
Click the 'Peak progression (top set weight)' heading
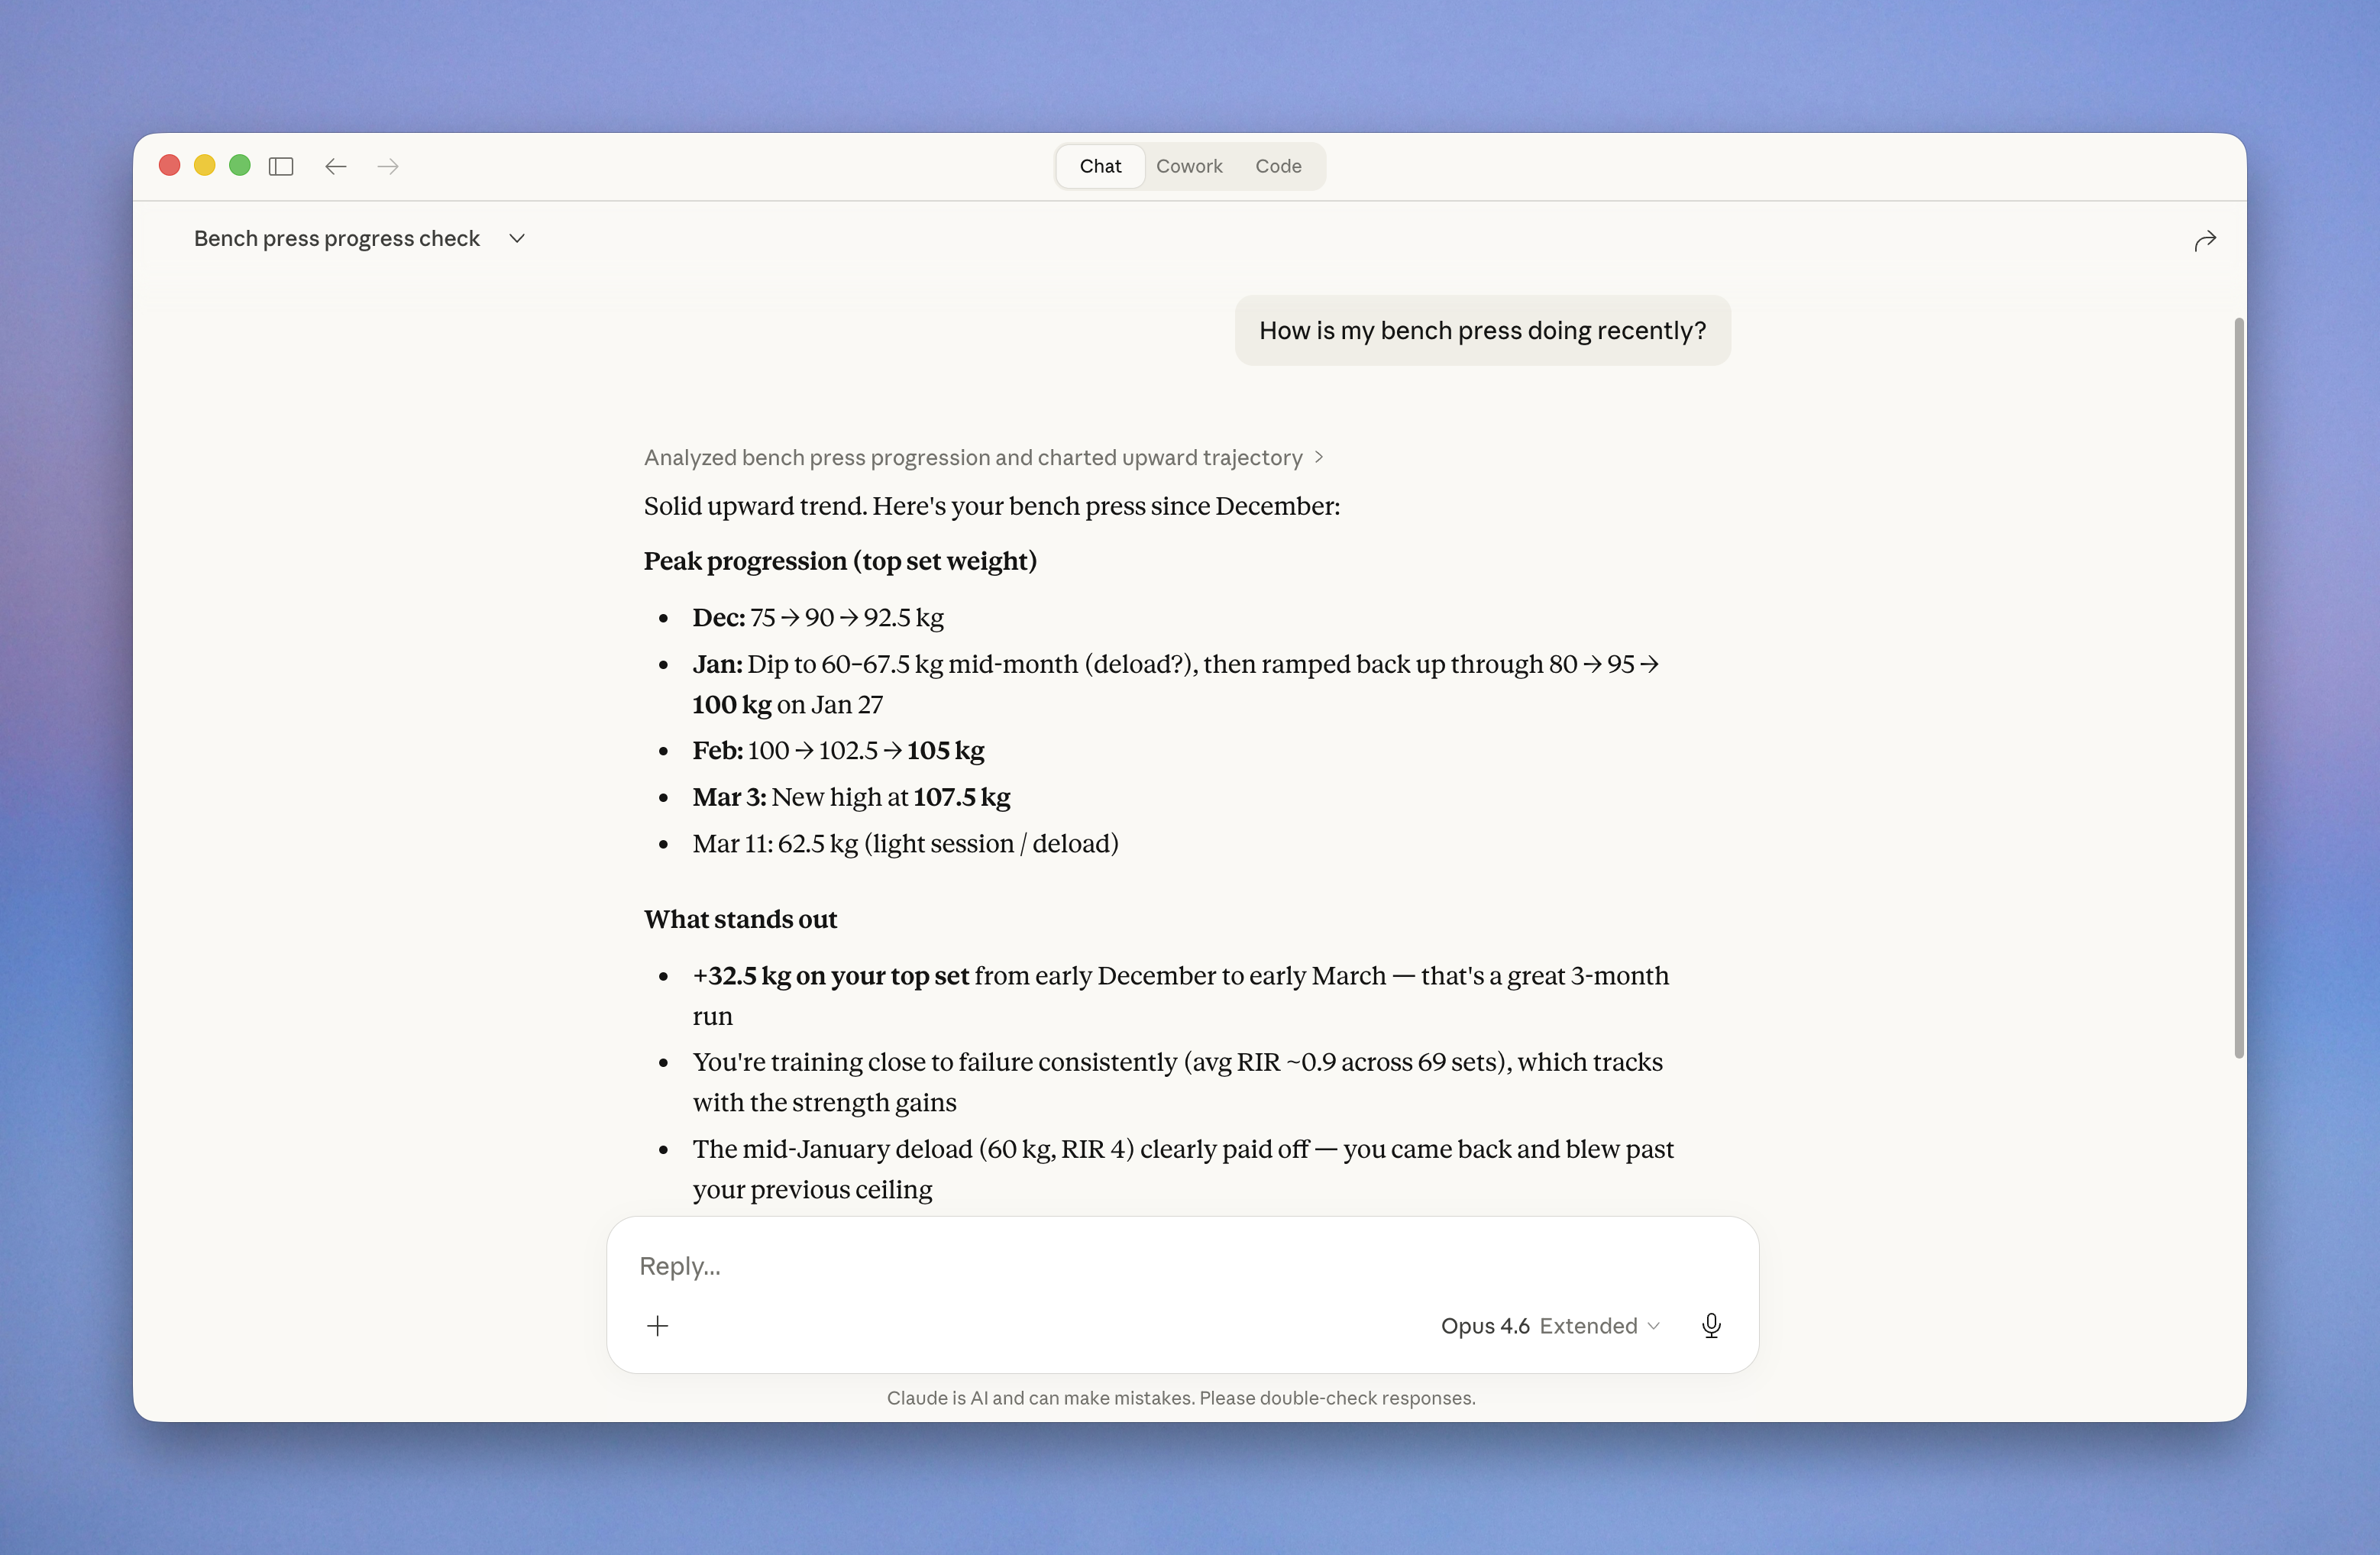840,562
